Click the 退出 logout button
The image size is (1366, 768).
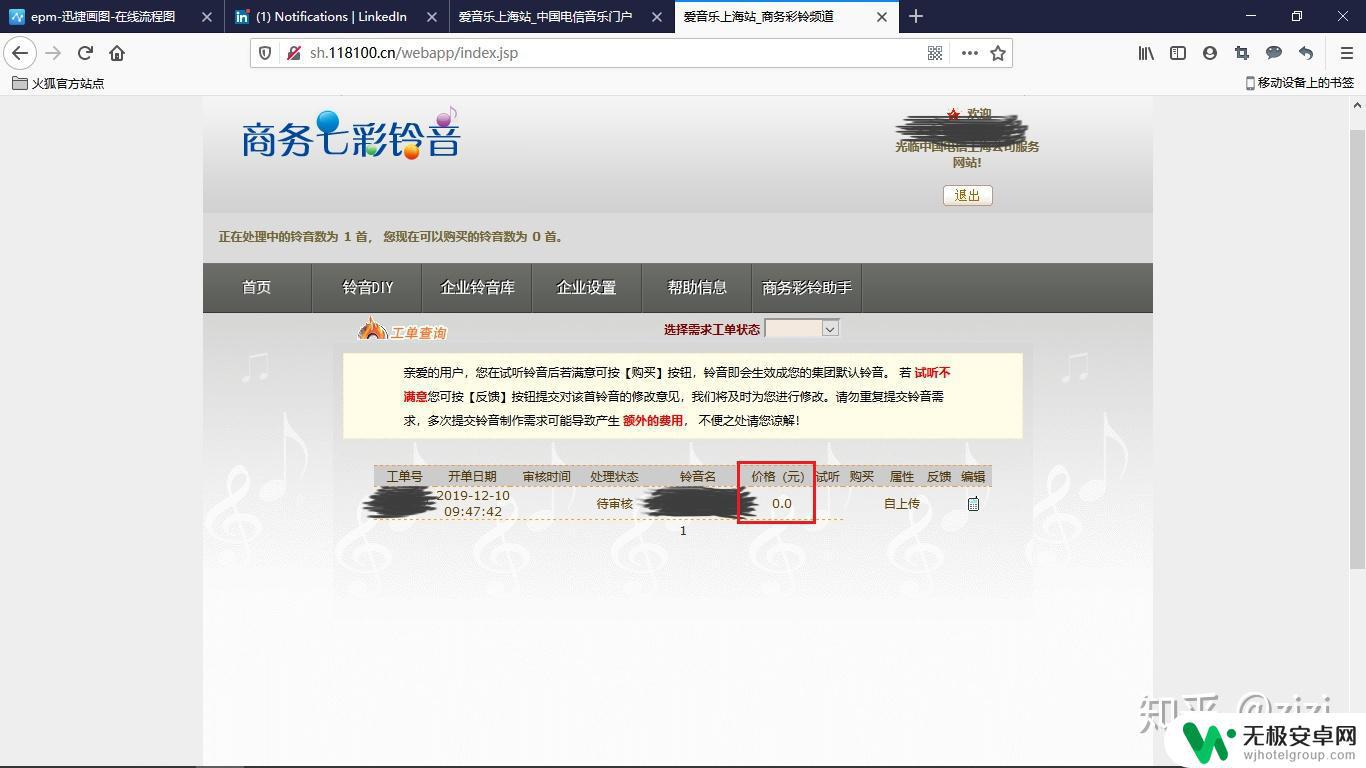click(x=967, y=195)
